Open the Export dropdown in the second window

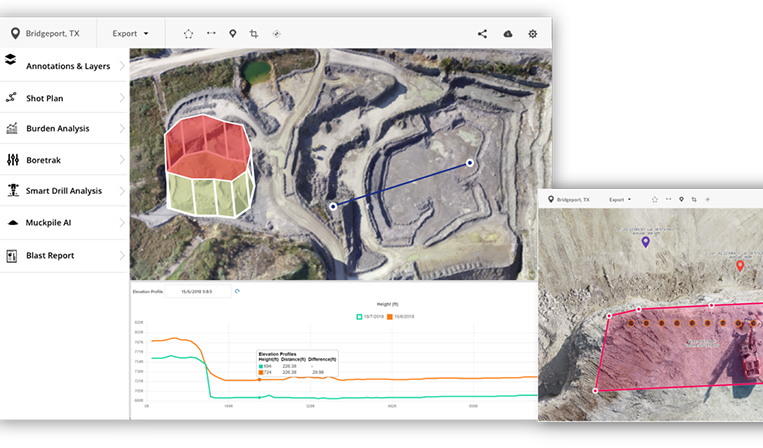[x=620, y=199]
